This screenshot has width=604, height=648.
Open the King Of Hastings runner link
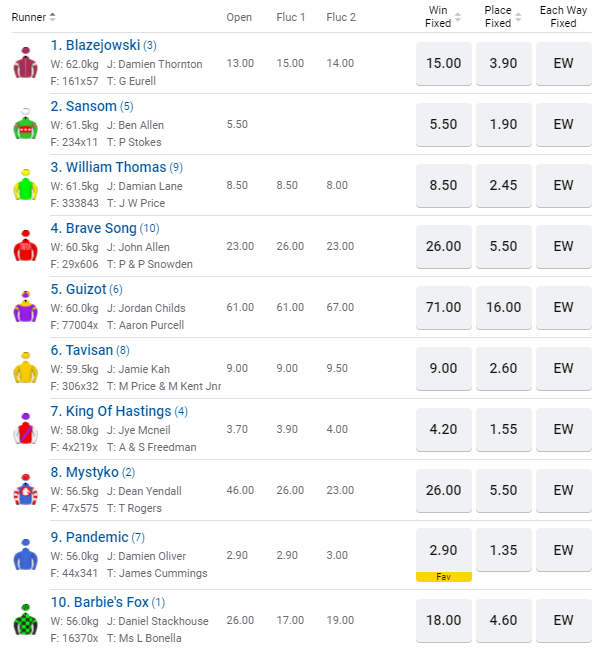coord(118,411)
